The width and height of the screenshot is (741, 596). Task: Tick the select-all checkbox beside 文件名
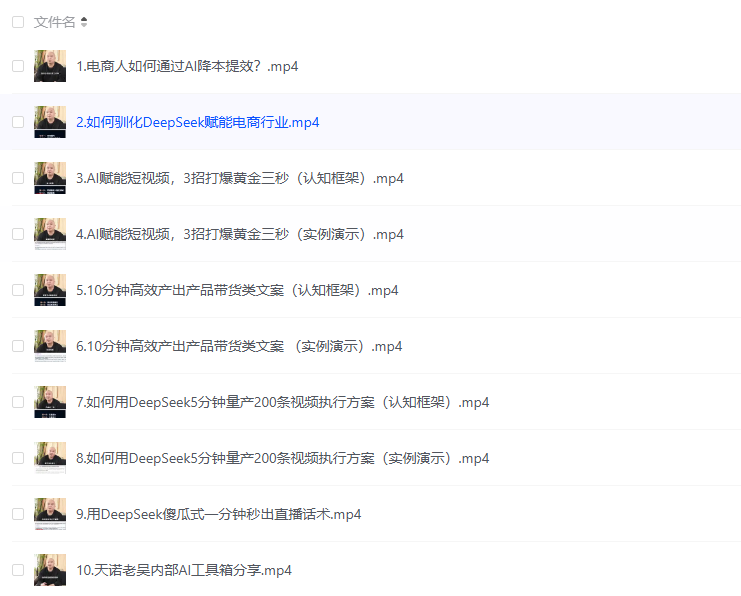click(x=18, y=22)
